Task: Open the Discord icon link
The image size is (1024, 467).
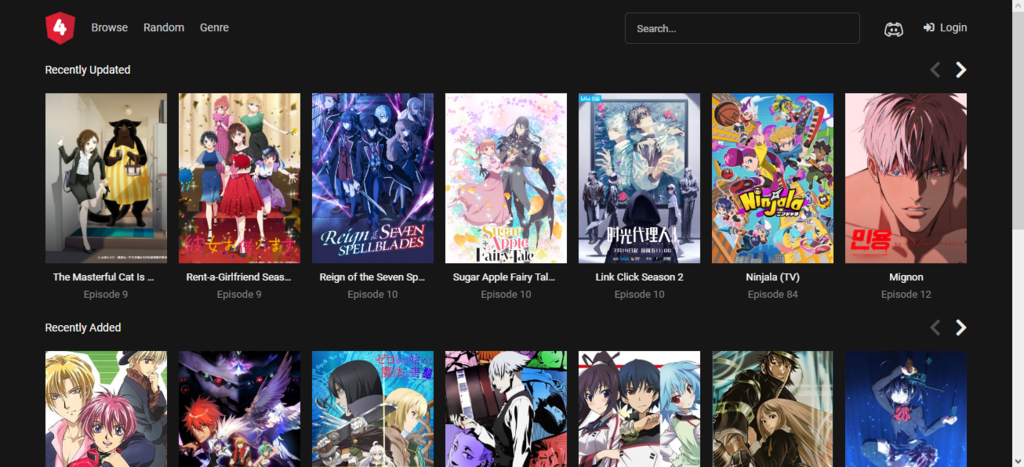Action: pyautogui.click(x=893, y=29)
